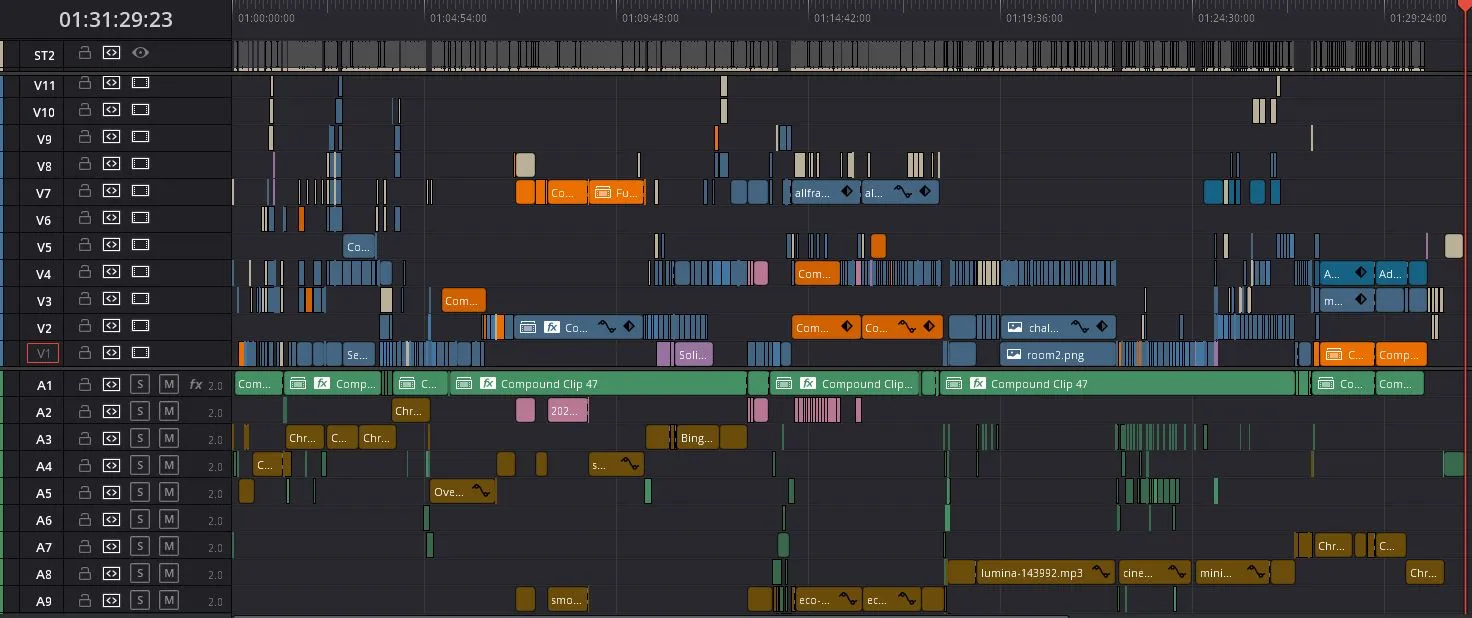Select the chal... clip on track V2
Viewport: 1472px width, 618px height.
pos(1058,327)
